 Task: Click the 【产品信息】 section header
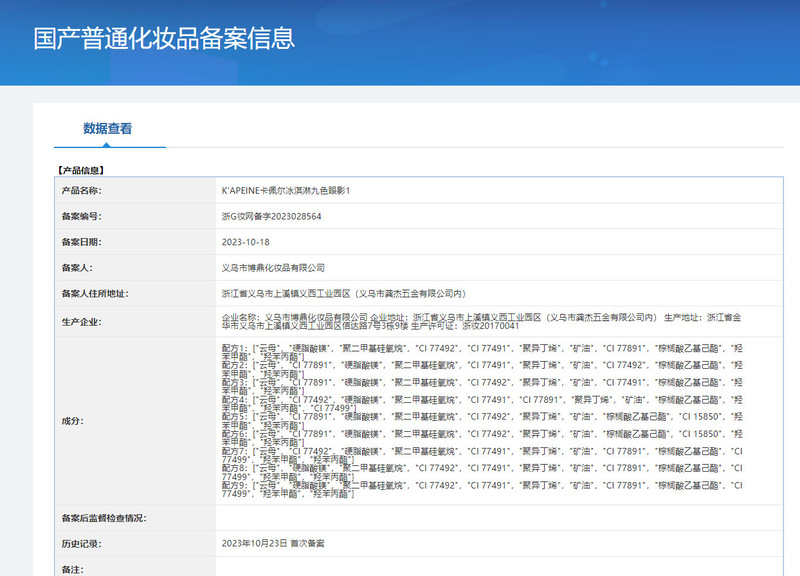(x=81, y=171)
